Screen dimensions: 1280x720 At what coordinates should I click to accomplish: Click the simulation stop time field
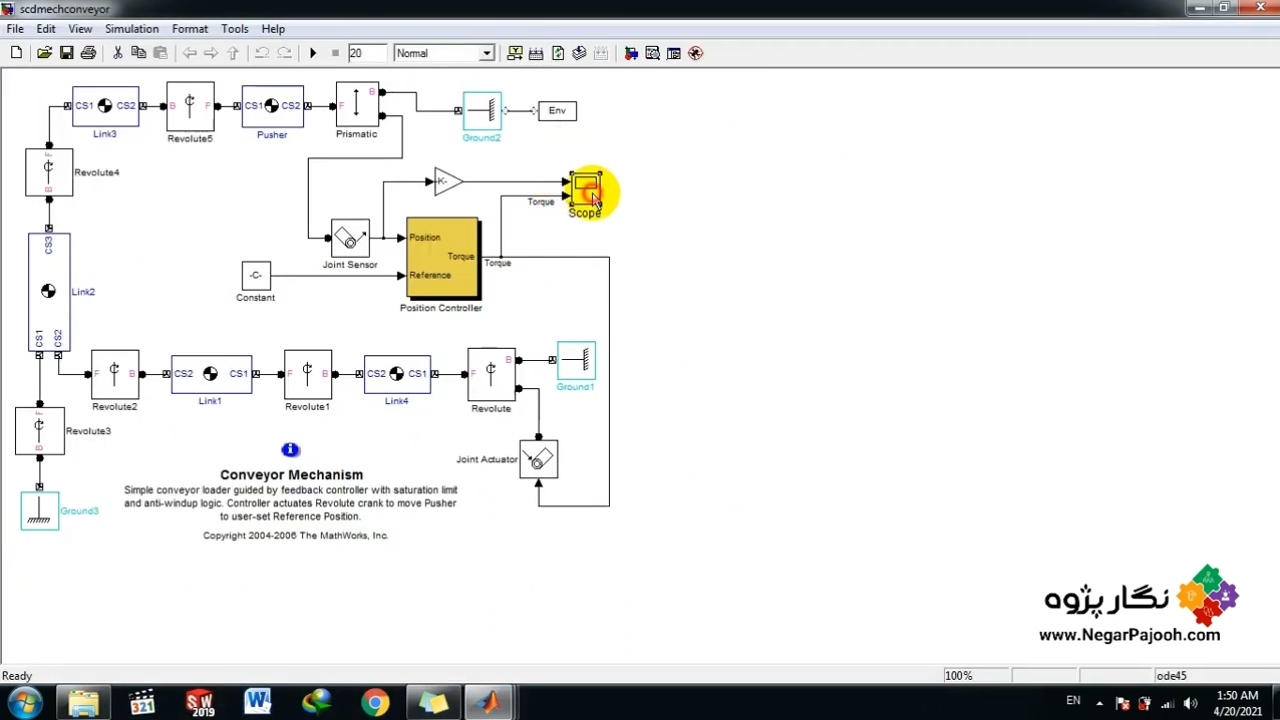pos(366,53)
